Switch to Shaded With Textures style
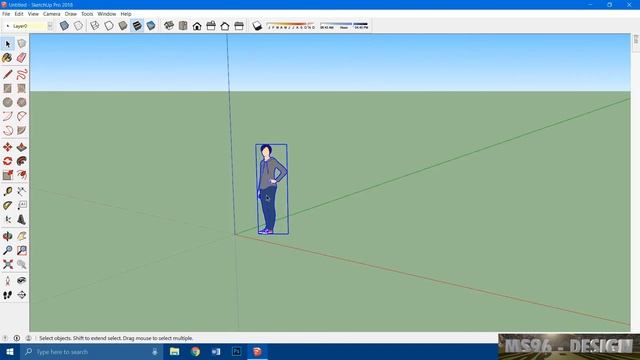Screen dimensions: 640x360 [137, 26]
